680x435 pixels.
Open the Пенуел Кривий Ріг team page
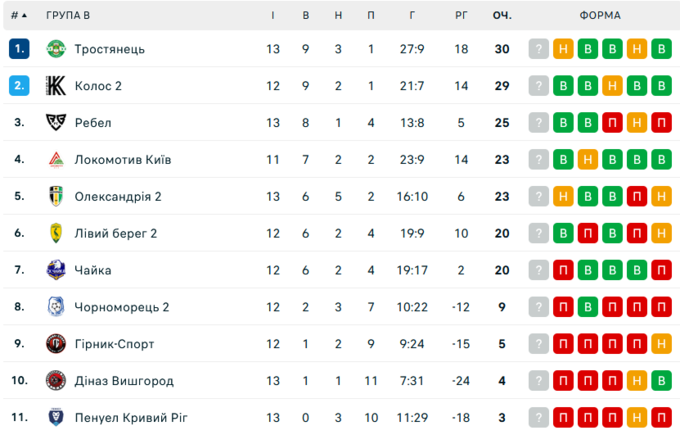point(131,417)
